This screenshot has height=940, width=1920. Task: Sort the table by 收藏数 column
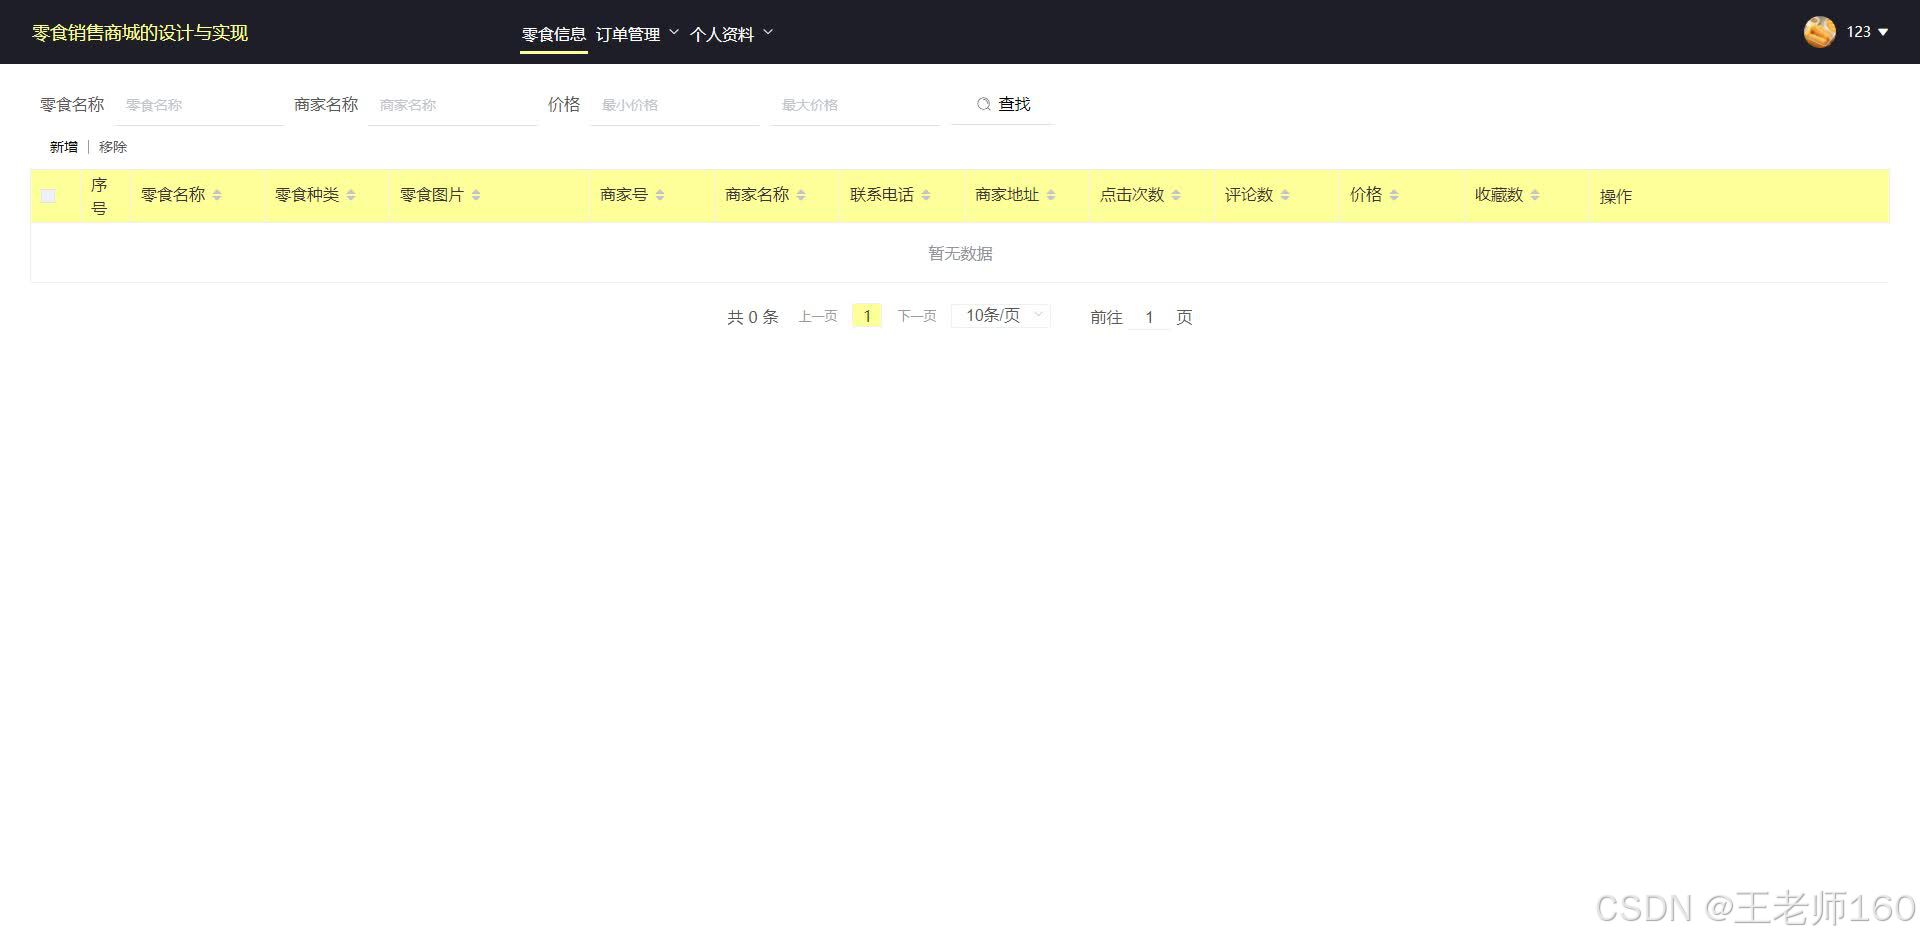coord(1535,195)
